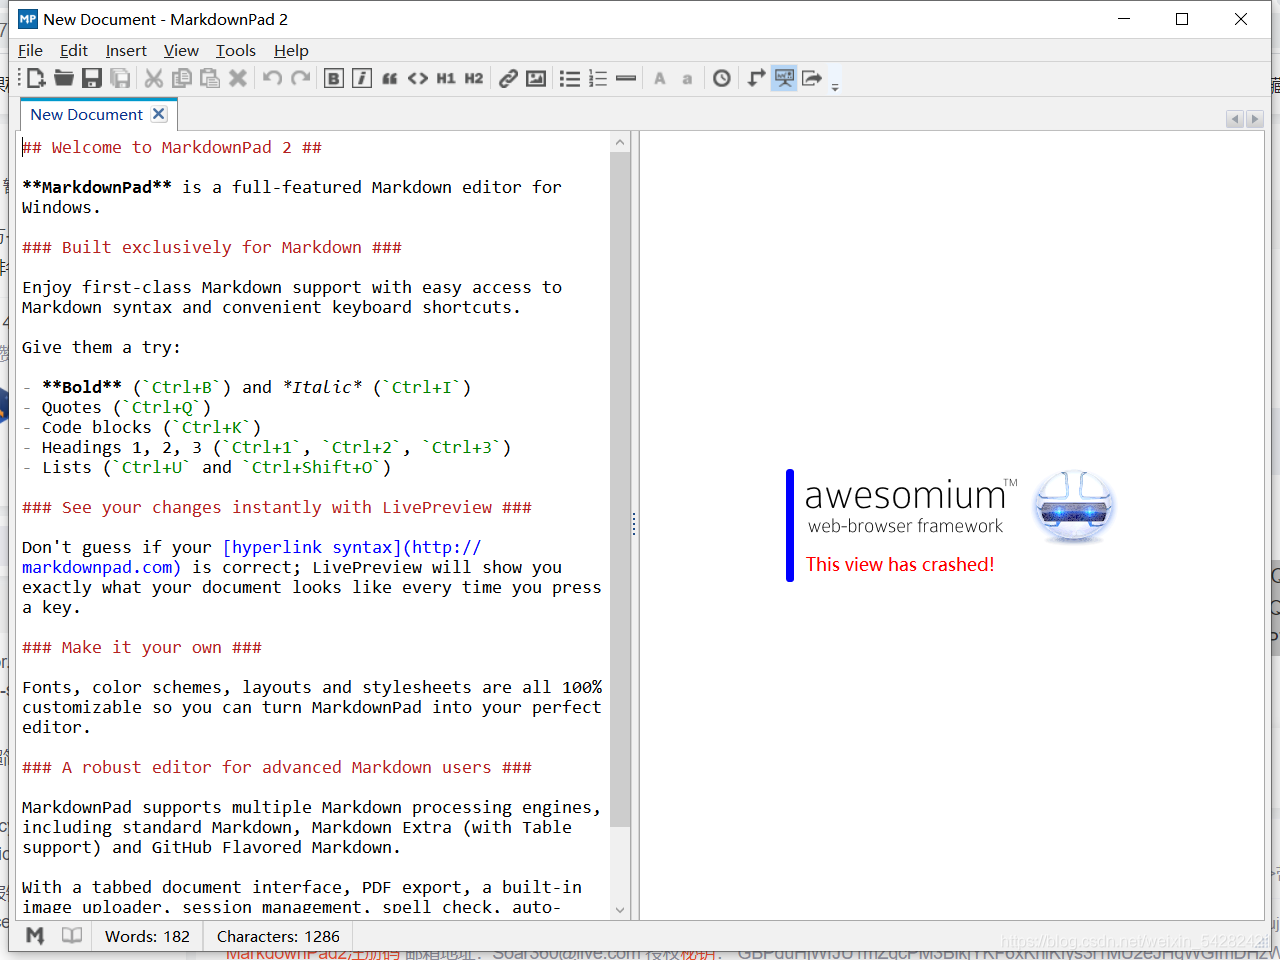
Task: Paste from clipboard toolbar icon
Action: [x=210, y=78]
